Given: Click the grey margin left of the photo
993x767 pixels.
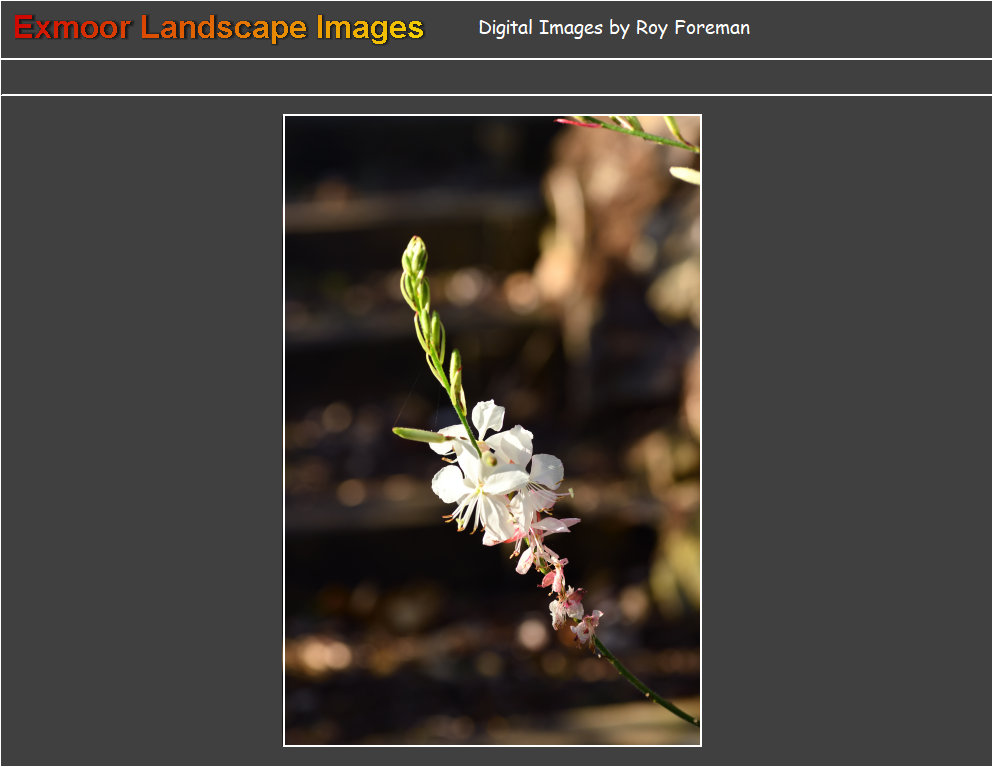Looking at the screenshot, I should pyautogui.click(x=140, y=430).
